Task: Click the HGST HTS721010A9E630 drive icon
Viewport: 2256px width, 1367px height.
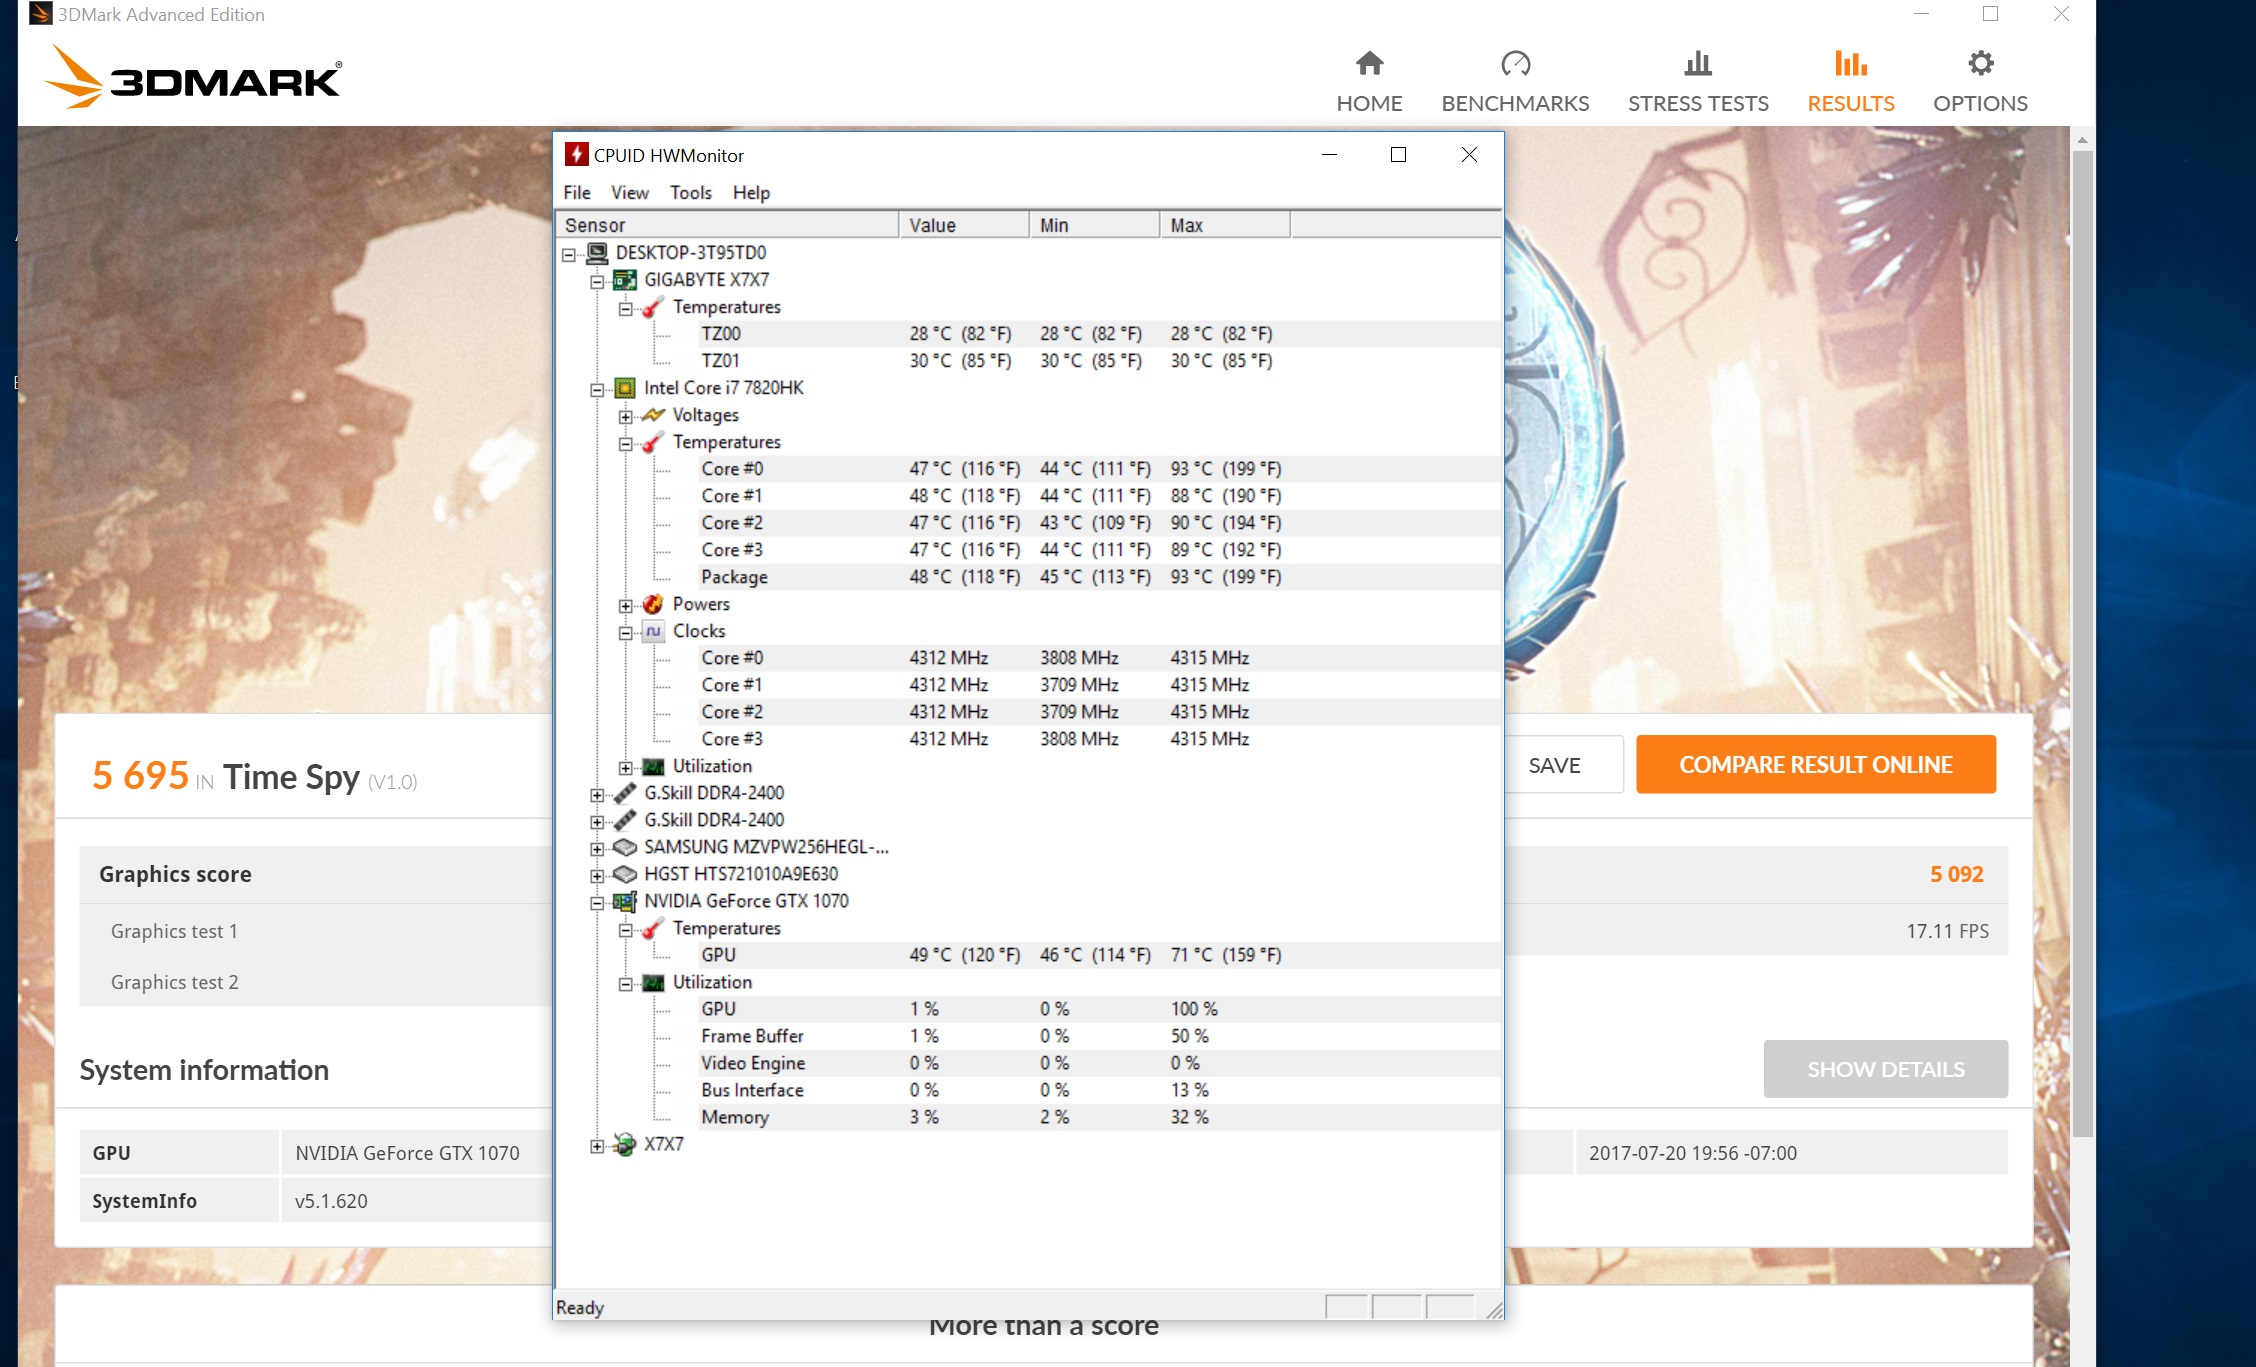Action: tap(625, 873)
